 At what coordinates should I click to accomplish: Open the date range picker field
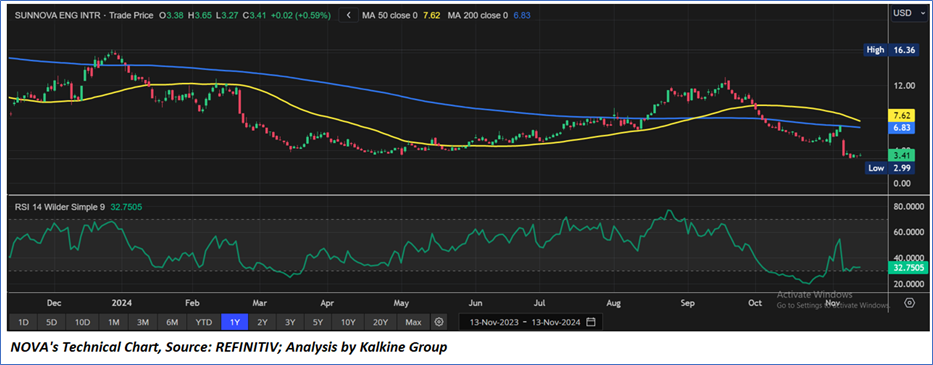coord(530,322)
